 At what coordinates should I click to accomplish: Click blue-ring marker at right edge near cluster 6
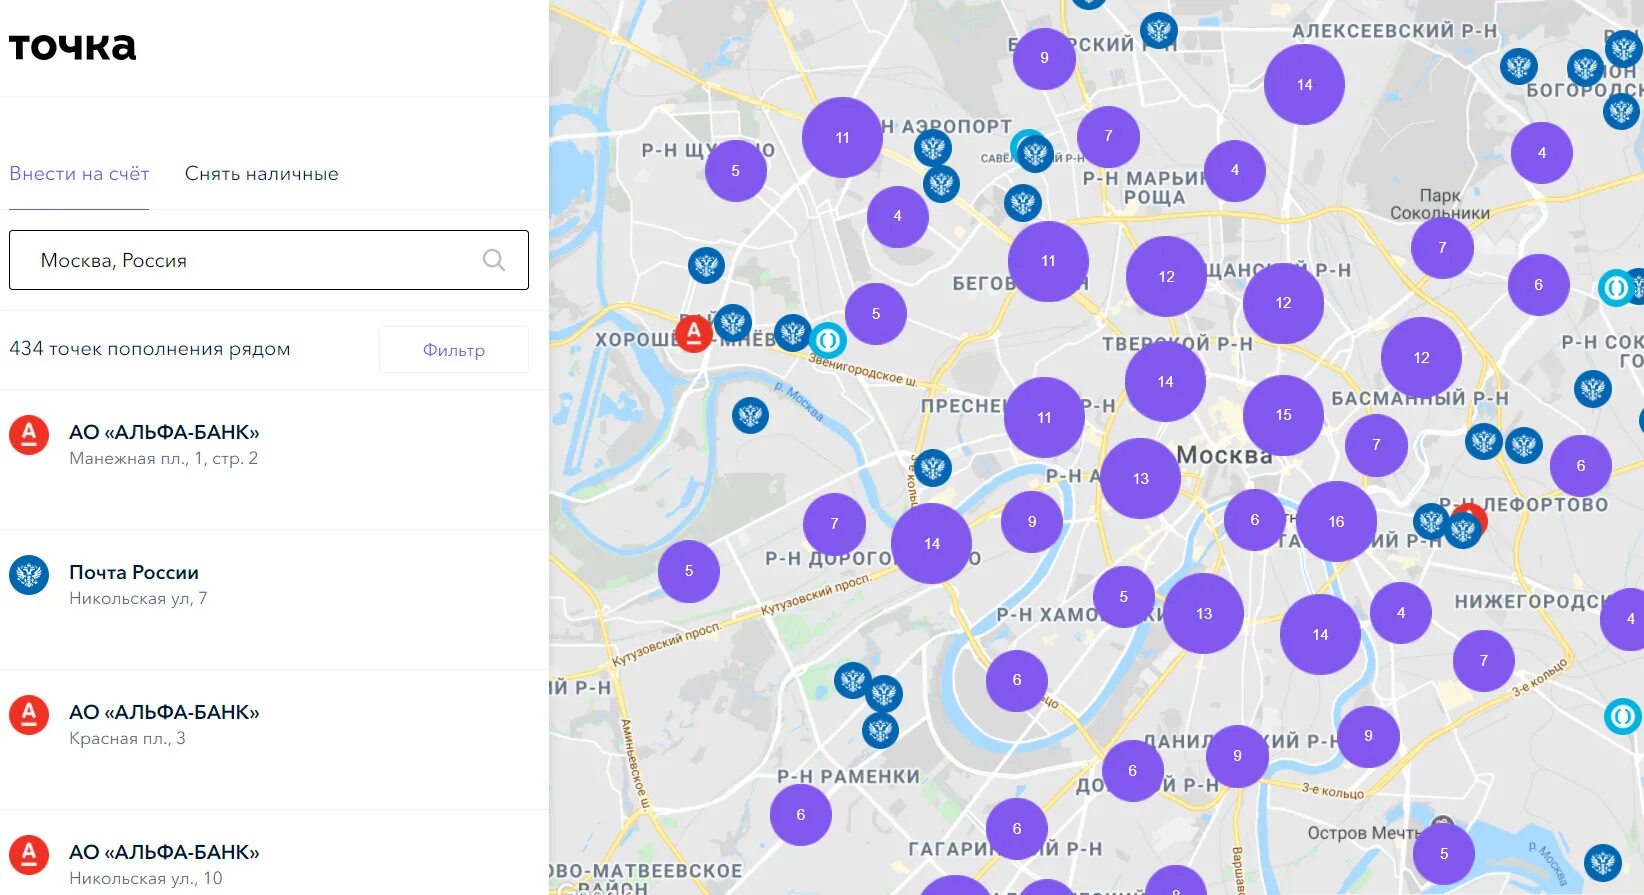pyautogui.click(x=1616, y=288)
